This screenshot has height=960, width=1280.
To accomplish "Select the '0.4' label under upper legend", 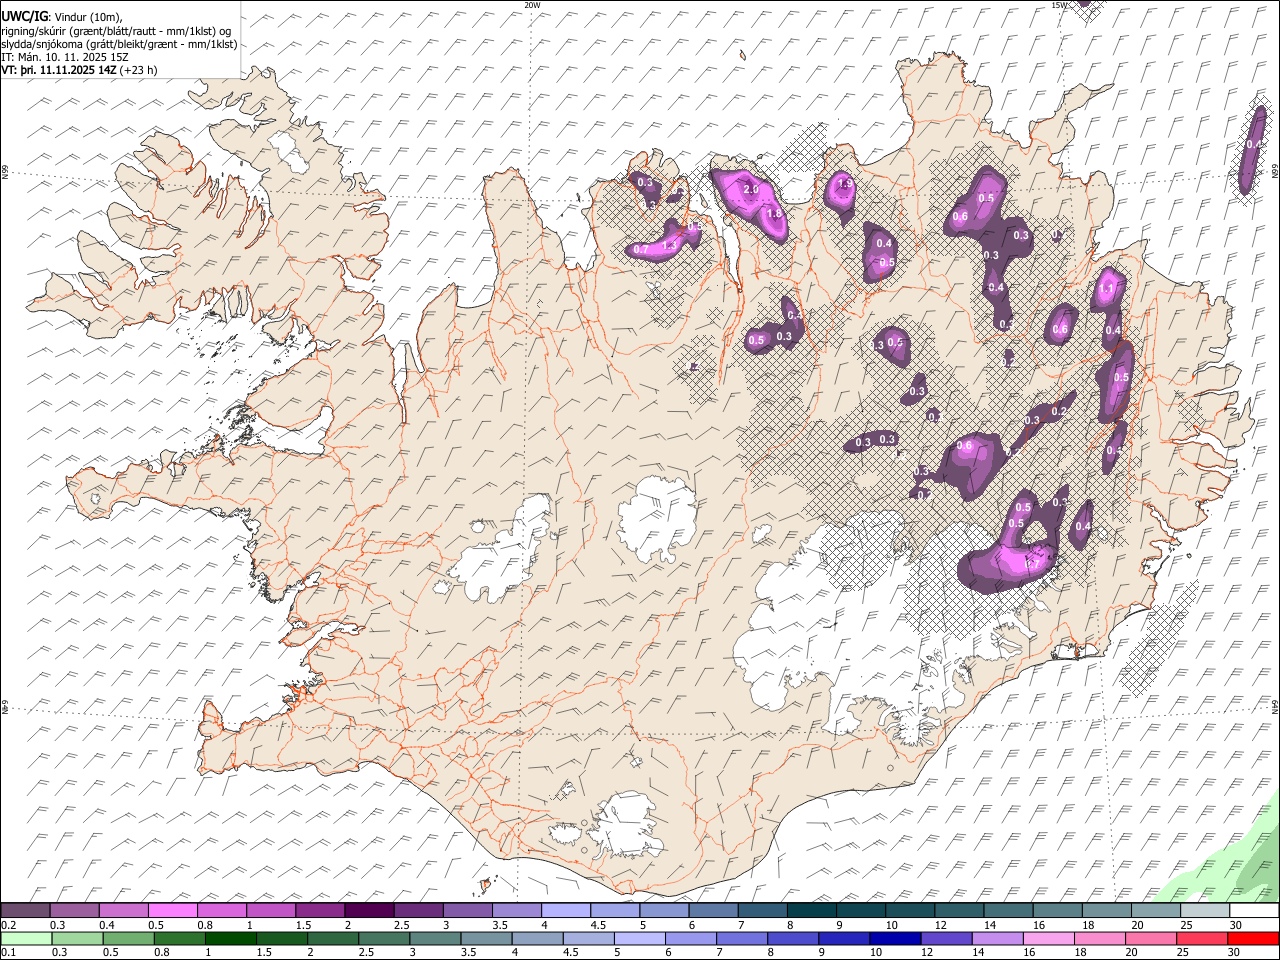I will [x=107, y=925].
